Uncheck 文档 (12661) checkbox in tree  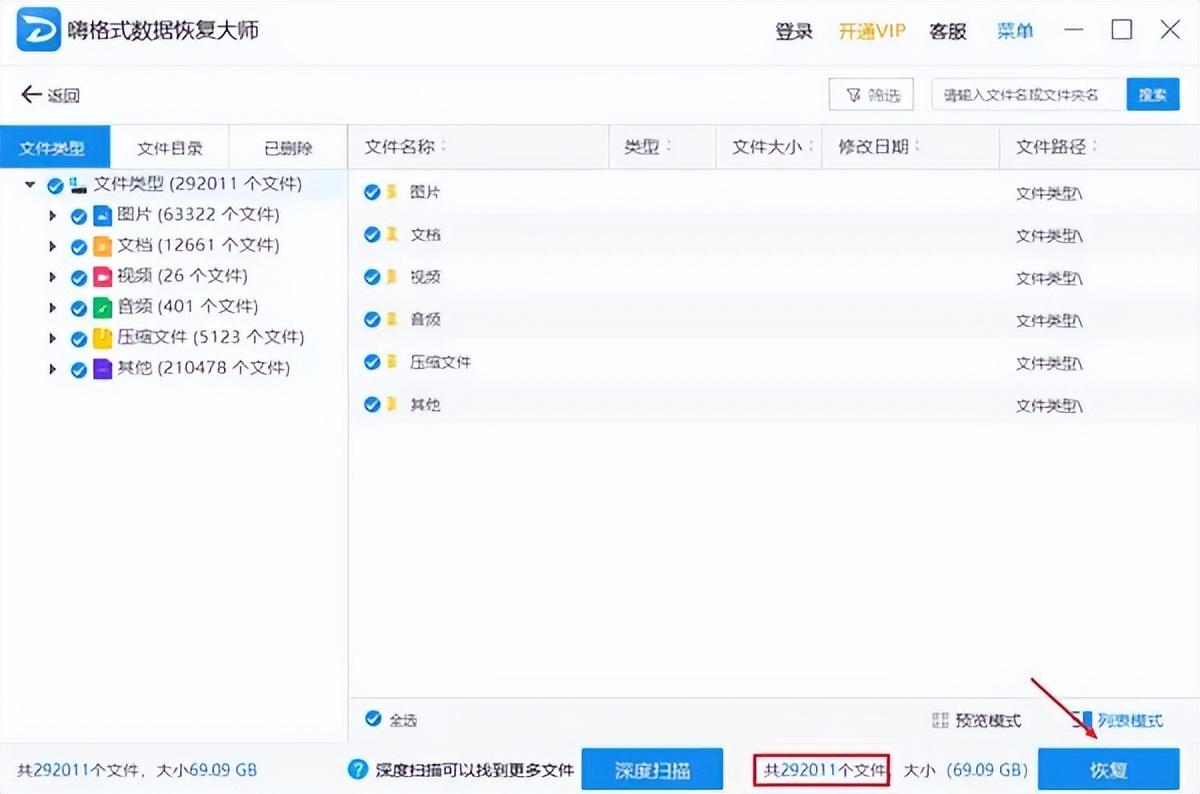79,247
